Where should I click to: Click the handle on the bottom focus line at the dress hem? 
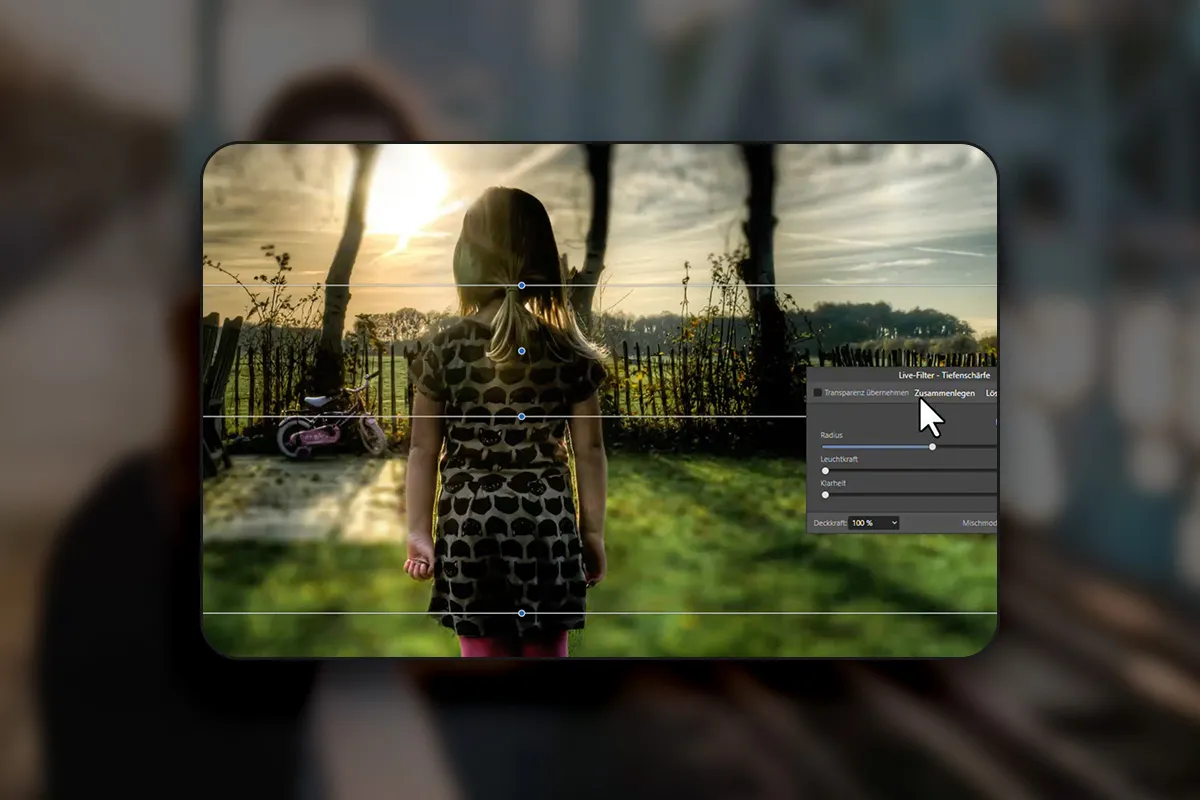522,613
